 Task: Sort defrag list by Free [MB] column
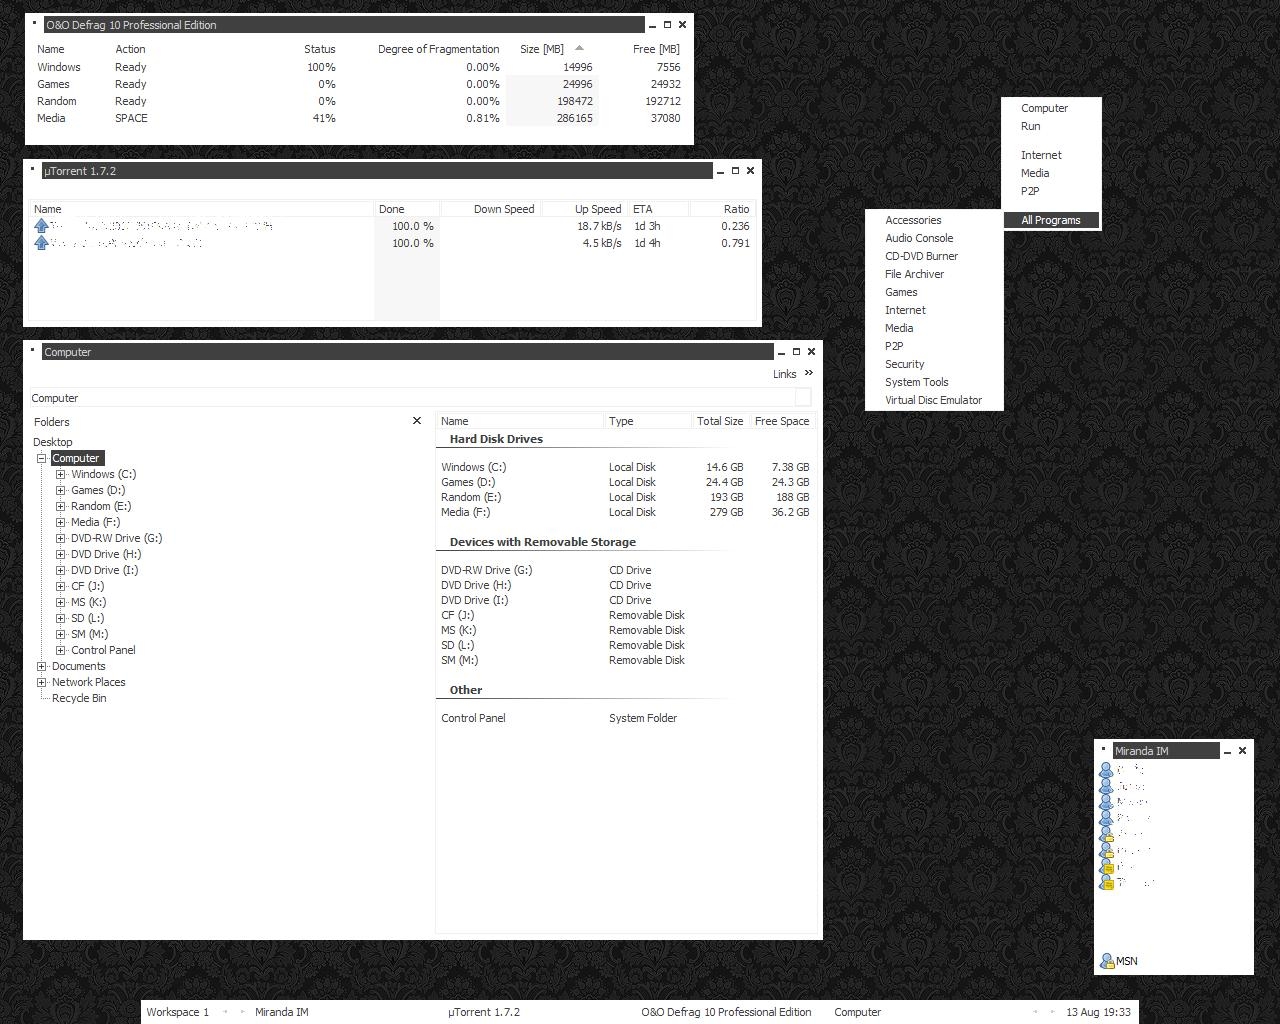pos(656,49)
